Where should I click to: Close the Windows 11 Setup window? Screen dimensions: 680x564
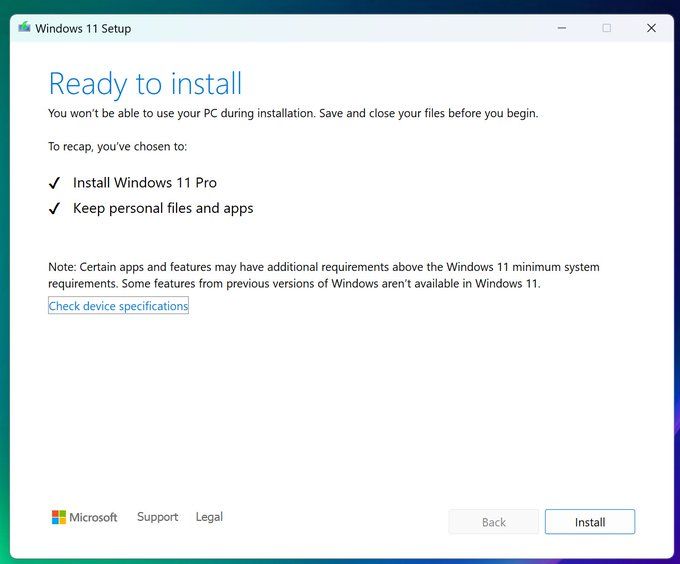pos(651,28)
